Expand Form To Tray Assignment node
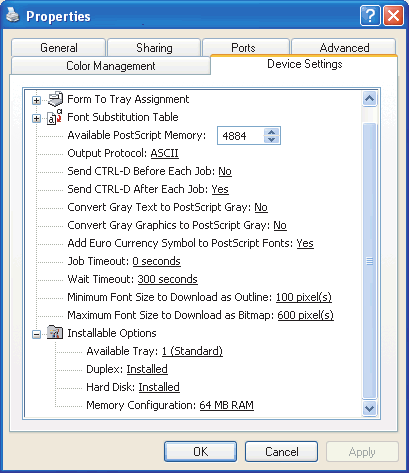Image resolution: width=409 pixels, height=473 pixels. point(37,100)
